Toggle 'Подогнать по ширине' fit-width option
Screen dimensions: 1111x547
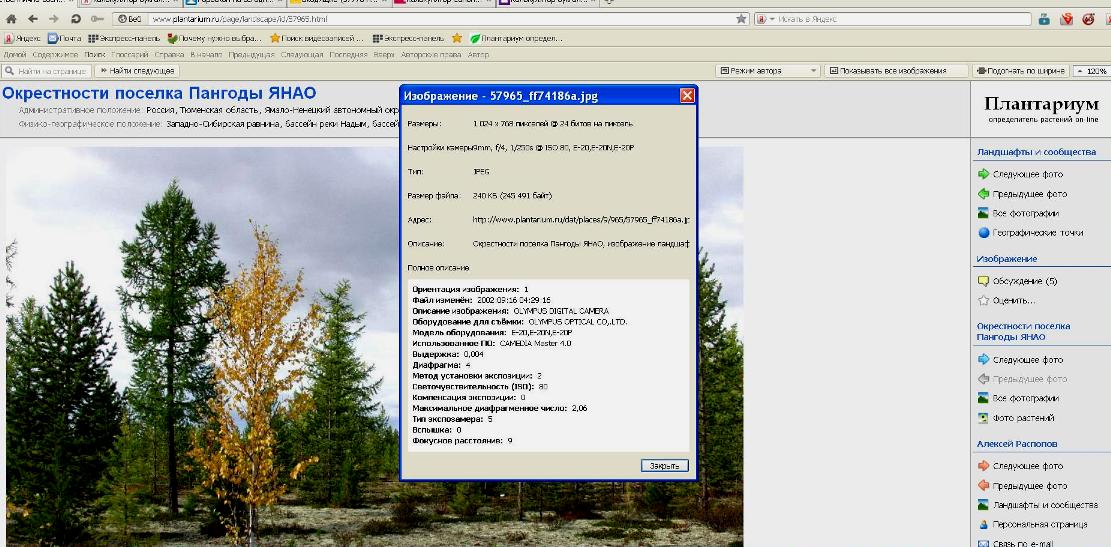[1018, 71]
